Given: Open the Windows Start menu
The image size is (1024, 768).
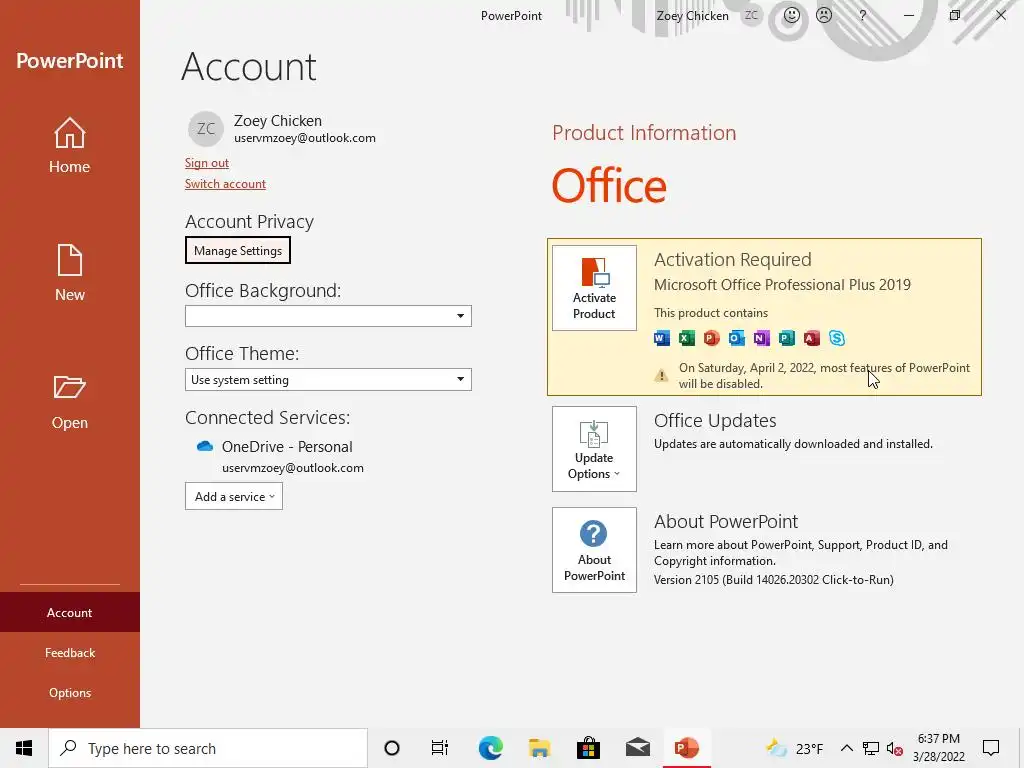Looking at the screenshot, I should [x=24, y=748].
